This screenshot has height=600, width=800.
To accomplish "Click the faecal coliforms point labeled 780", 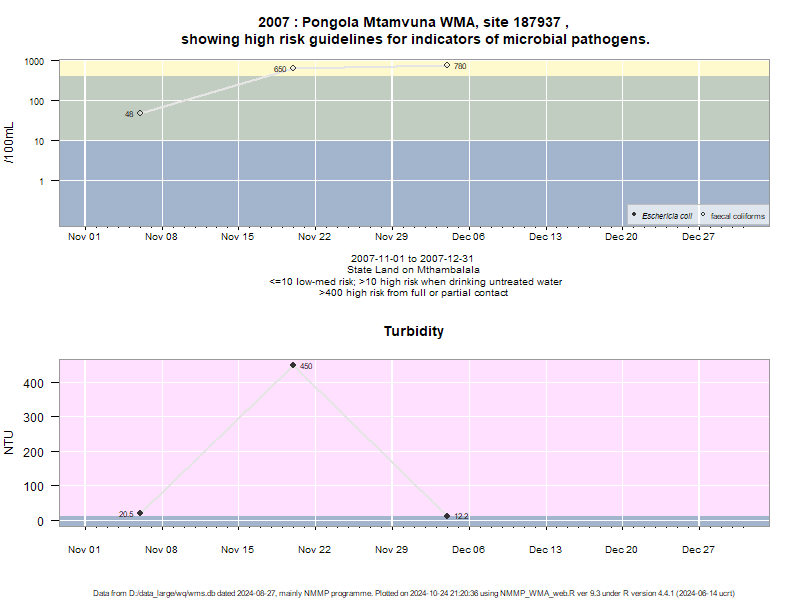I will pos(447,65).
